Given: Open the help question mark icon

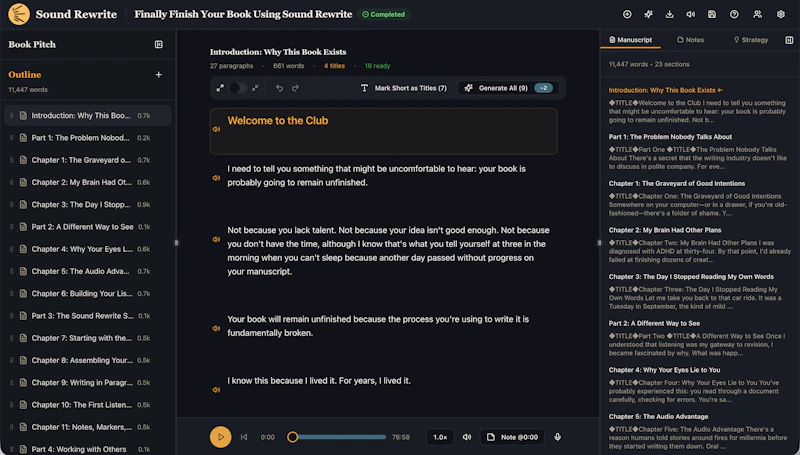Looking at the screenshot, I should (734, 14).
